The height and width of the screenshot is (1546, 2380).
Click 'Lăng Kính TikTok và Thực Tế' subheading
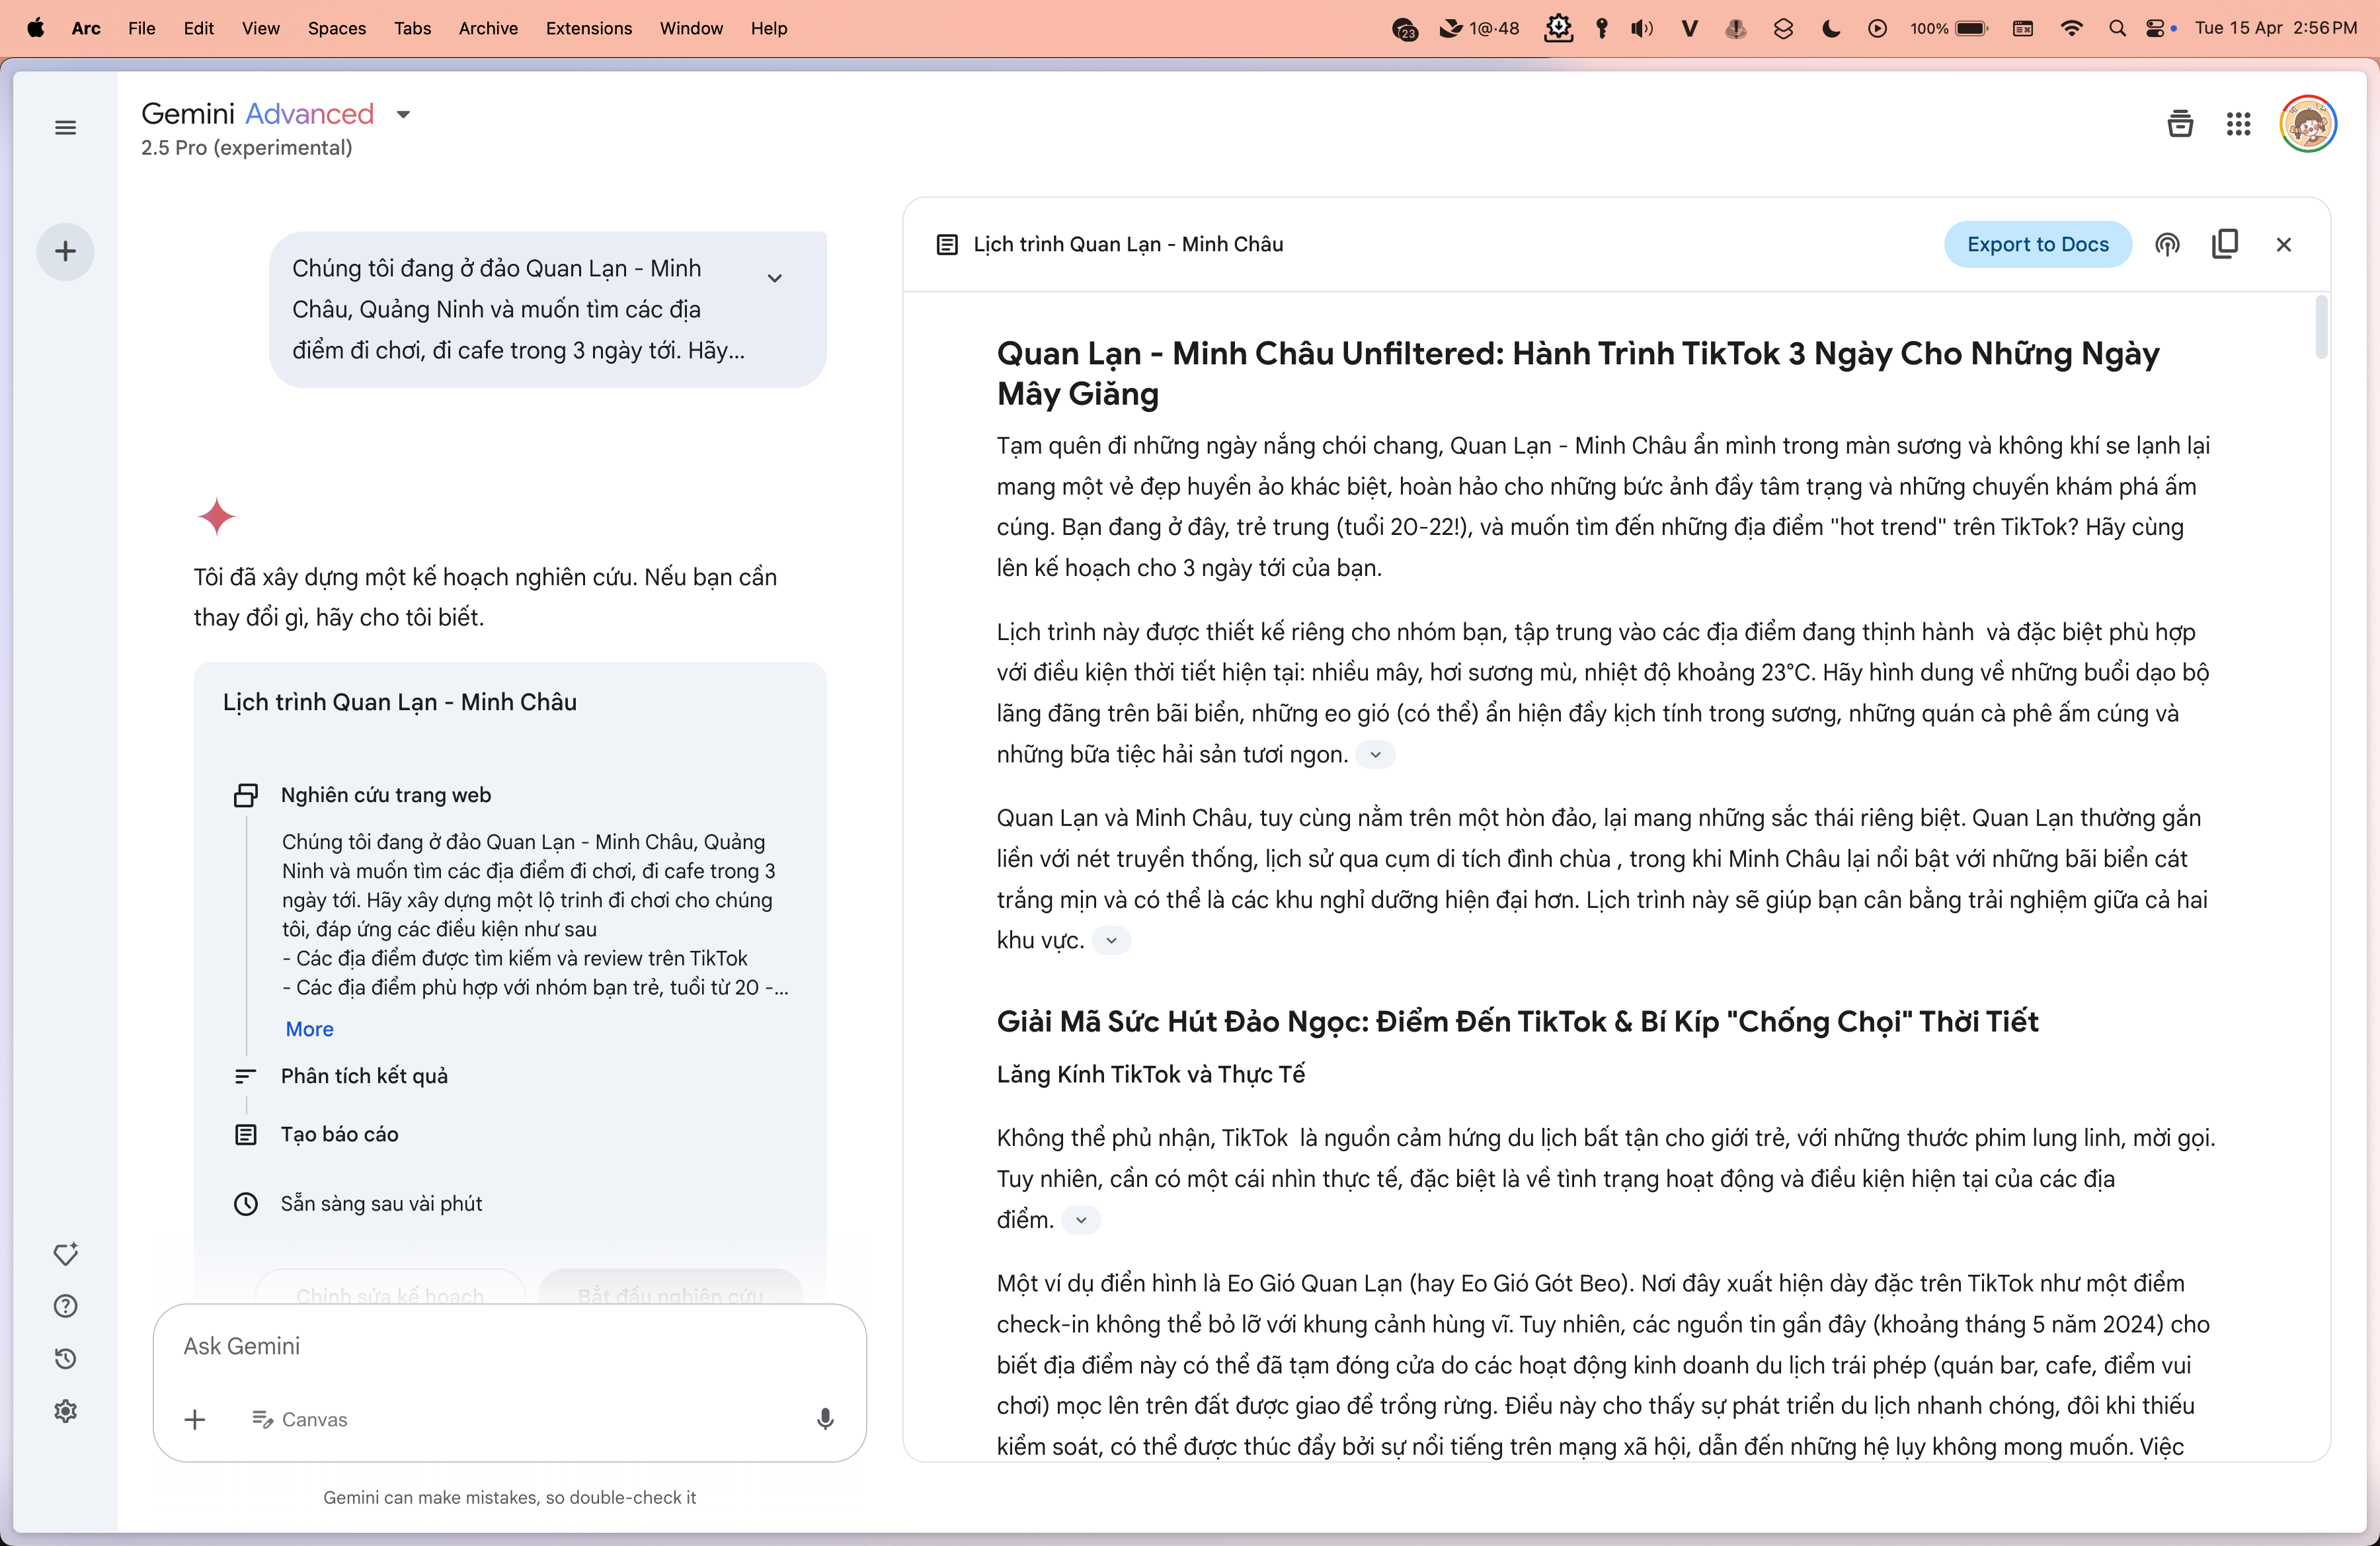pos(1151,1074)
